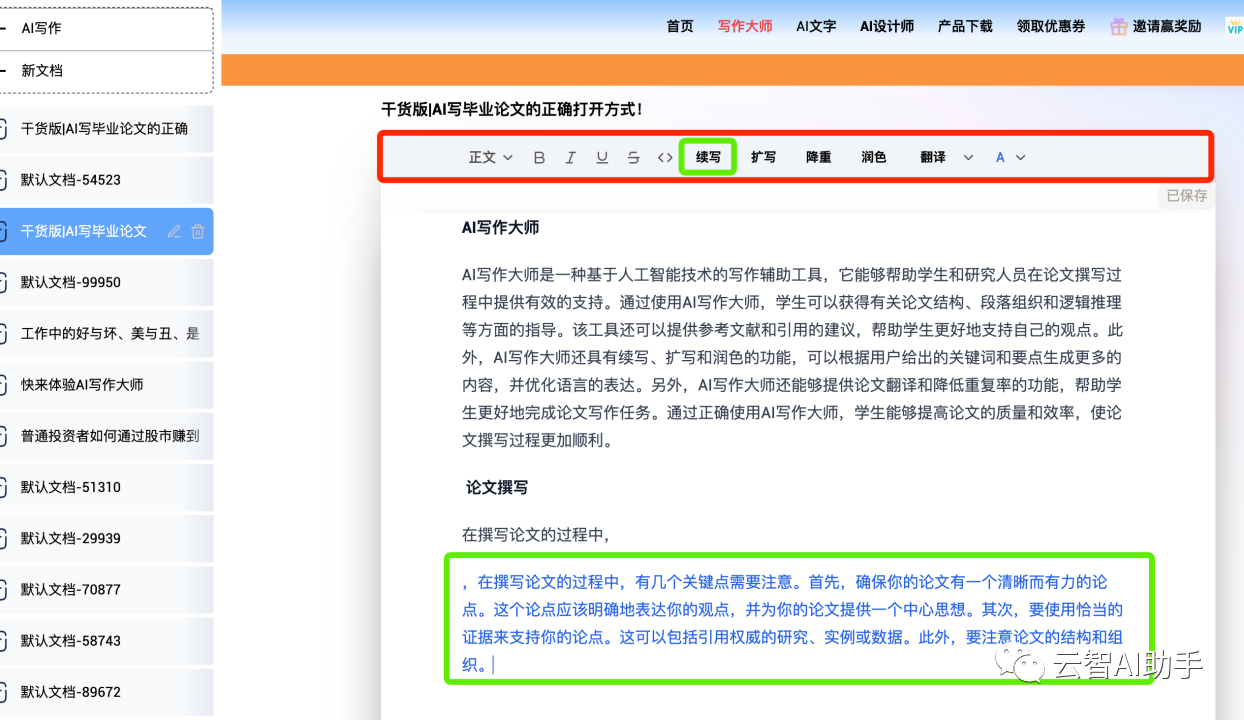
Task: Click the 降重 reduce-repetition tool
Action: 817,157
